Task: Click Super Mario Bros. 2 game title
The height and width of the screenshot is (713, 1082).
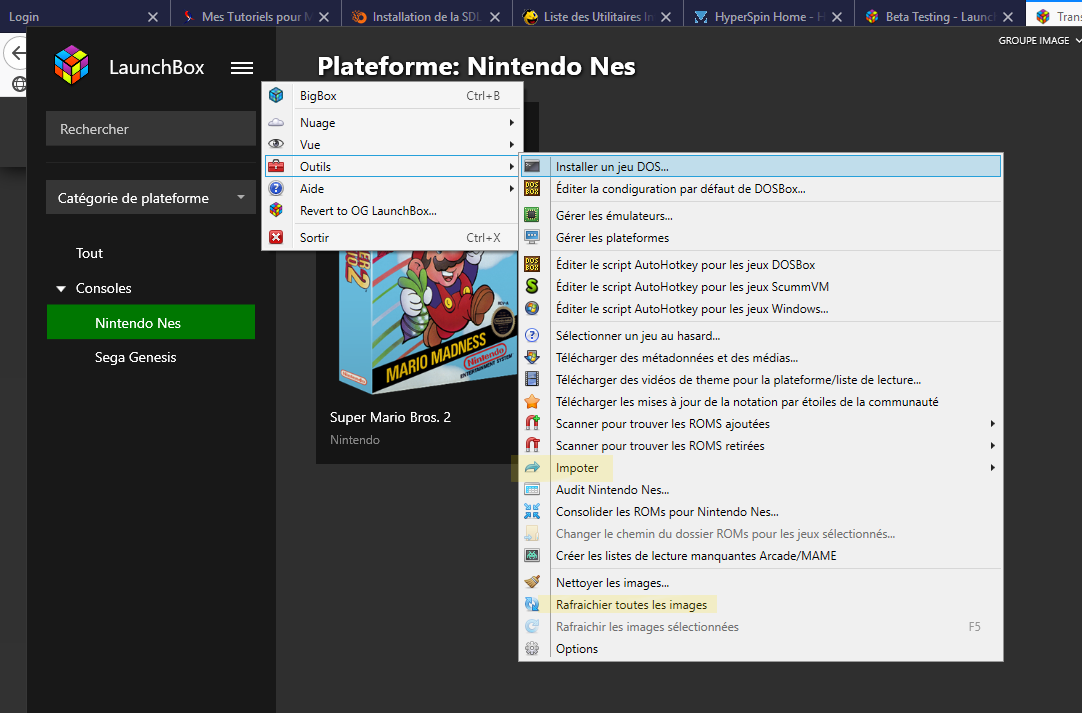Action: [390, 417]
